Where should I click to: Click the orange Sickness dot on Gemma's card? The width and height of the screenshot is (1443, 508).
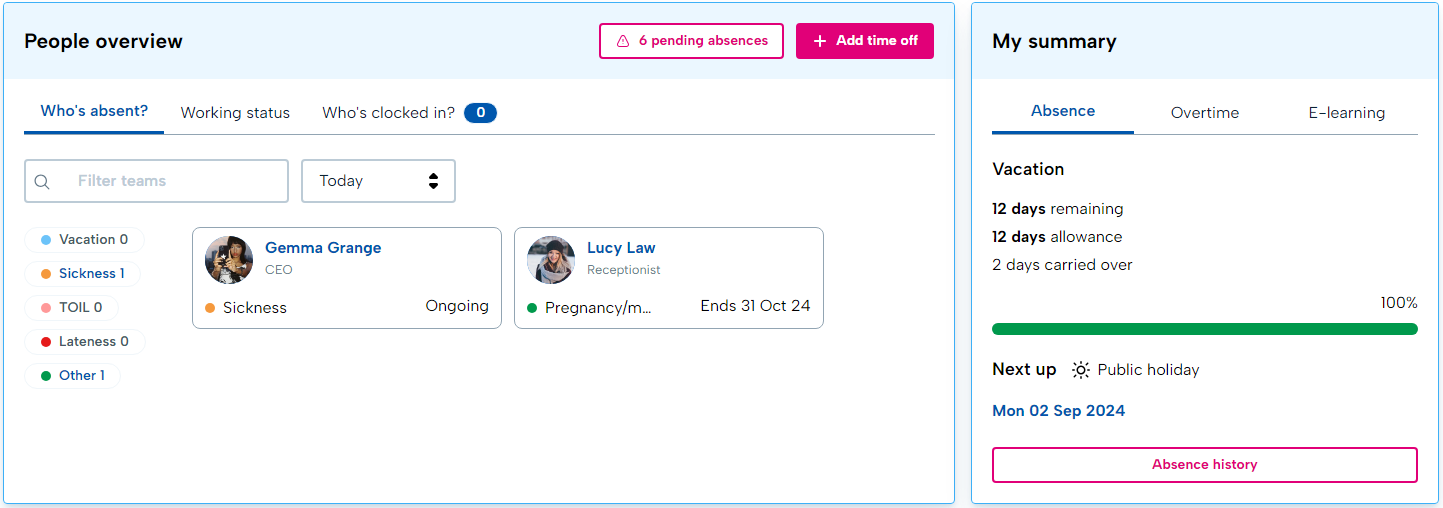click(210, 308)
